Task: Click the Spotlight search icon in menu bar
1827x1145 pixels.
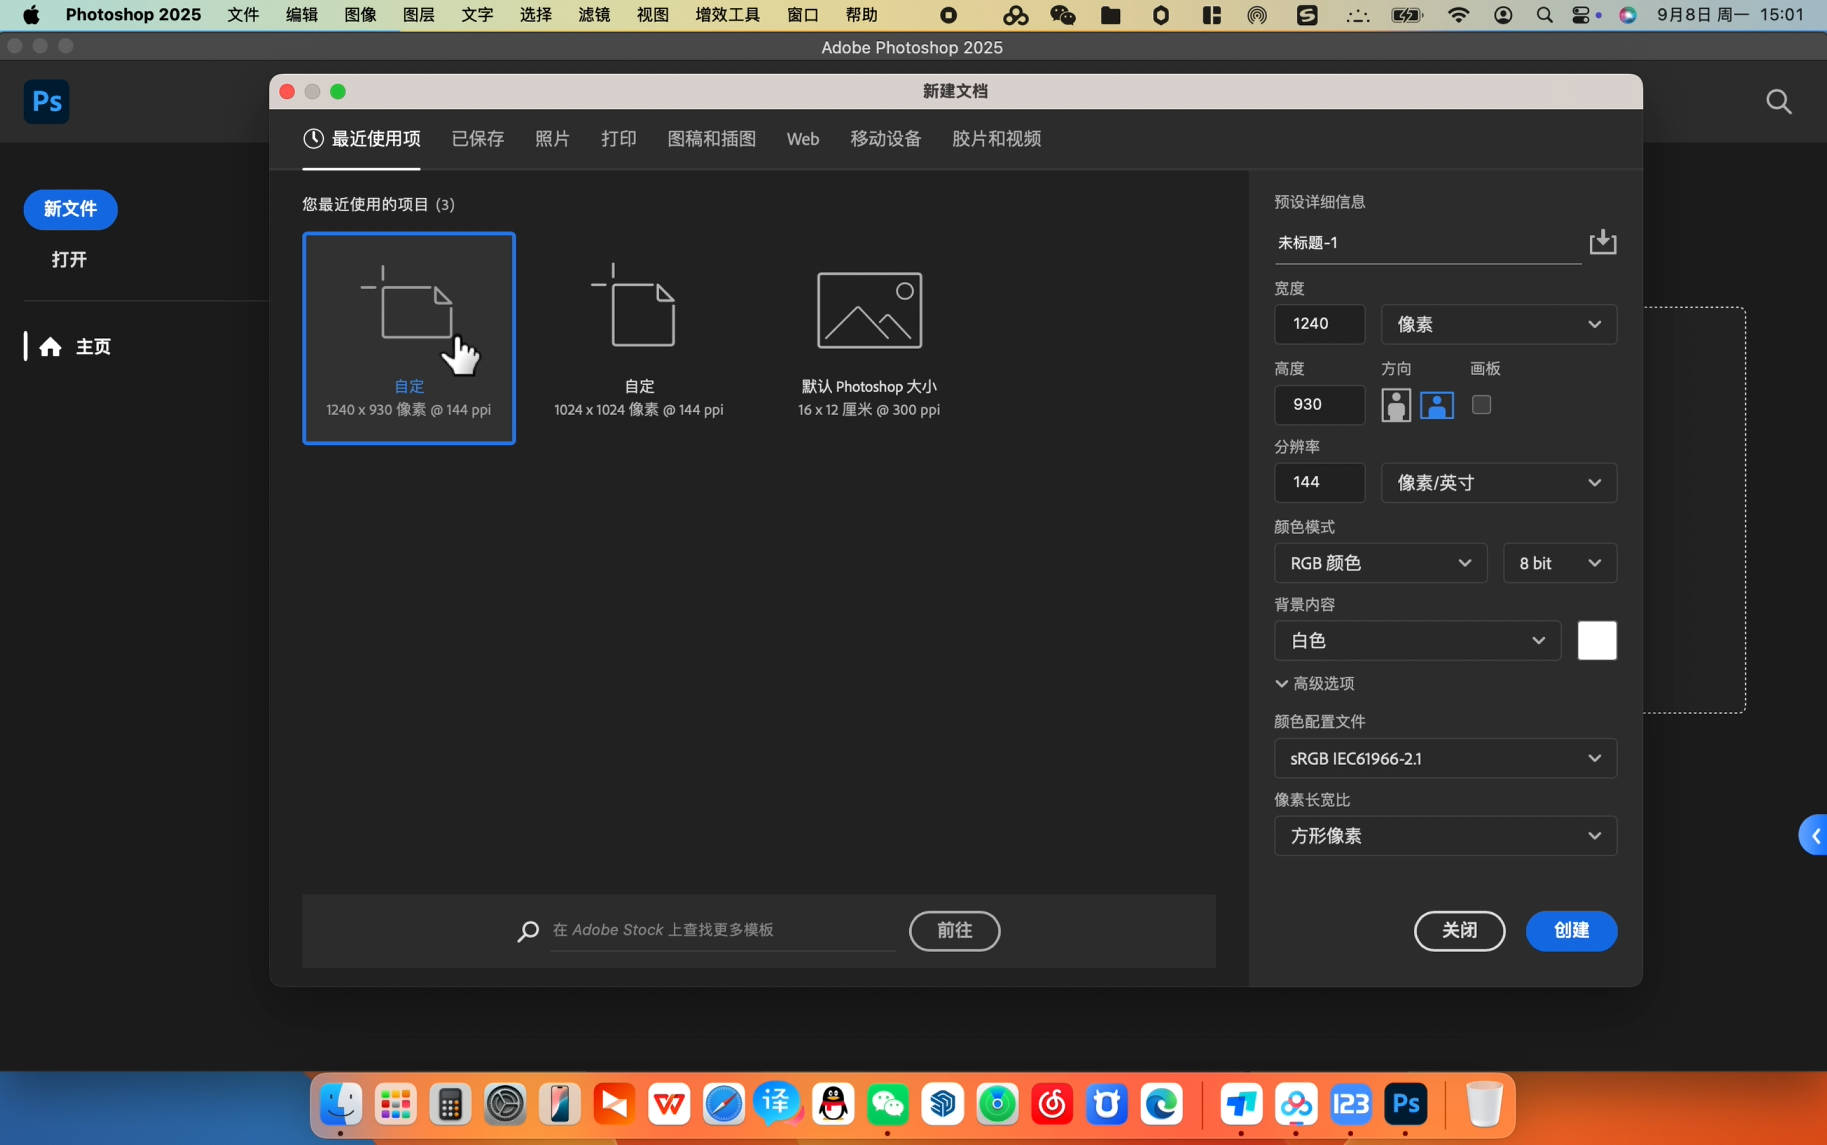Action: 1544,15
